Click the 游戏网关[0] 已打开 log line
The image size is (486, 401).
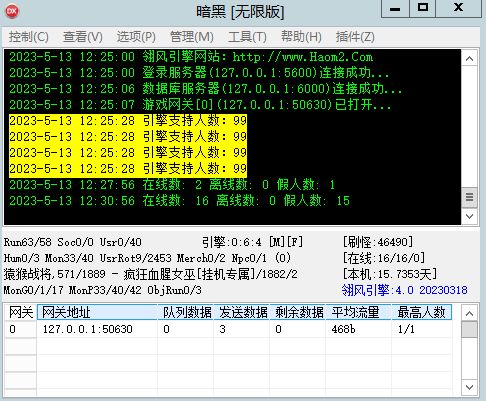pyautogui.click(x=200, y=105)
